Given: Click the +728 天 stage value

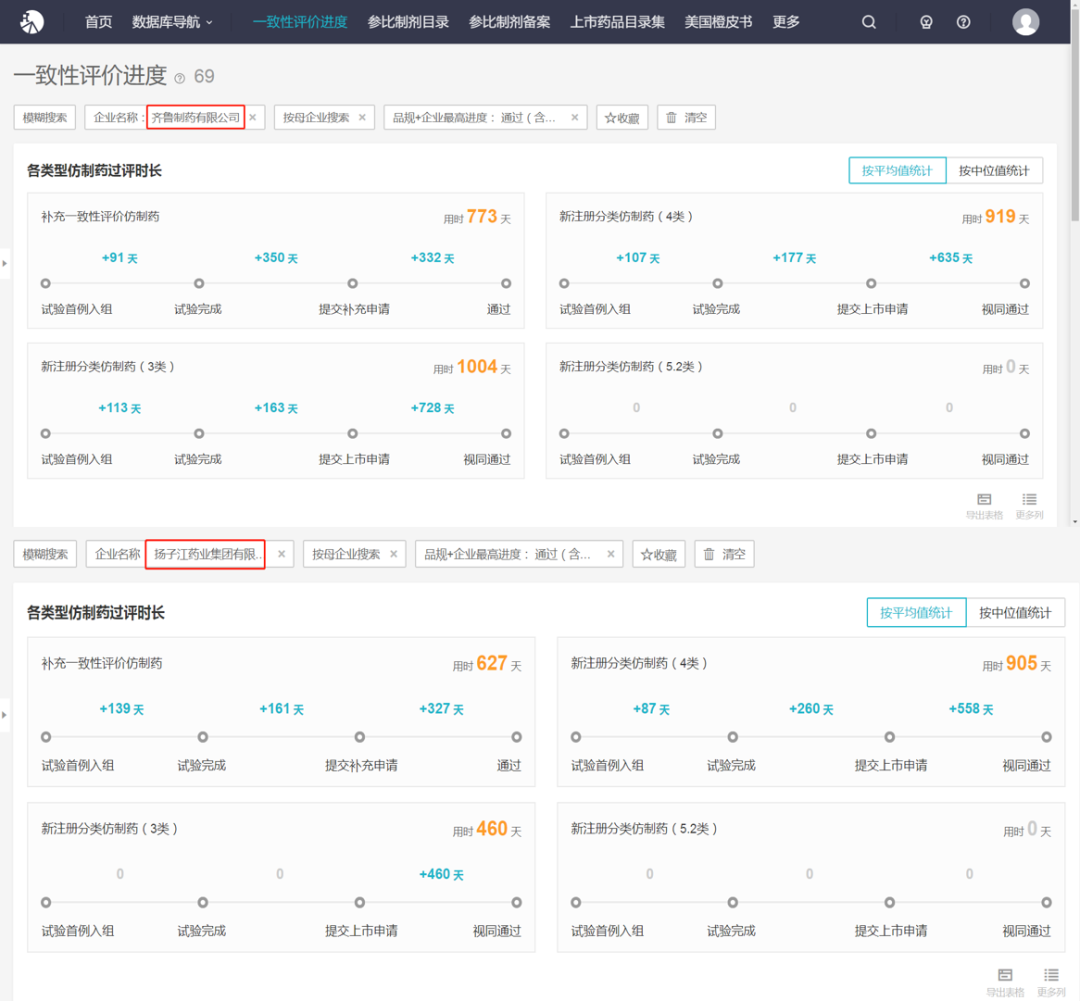Looking at the screenshot, I should click(x=432, y=408).
